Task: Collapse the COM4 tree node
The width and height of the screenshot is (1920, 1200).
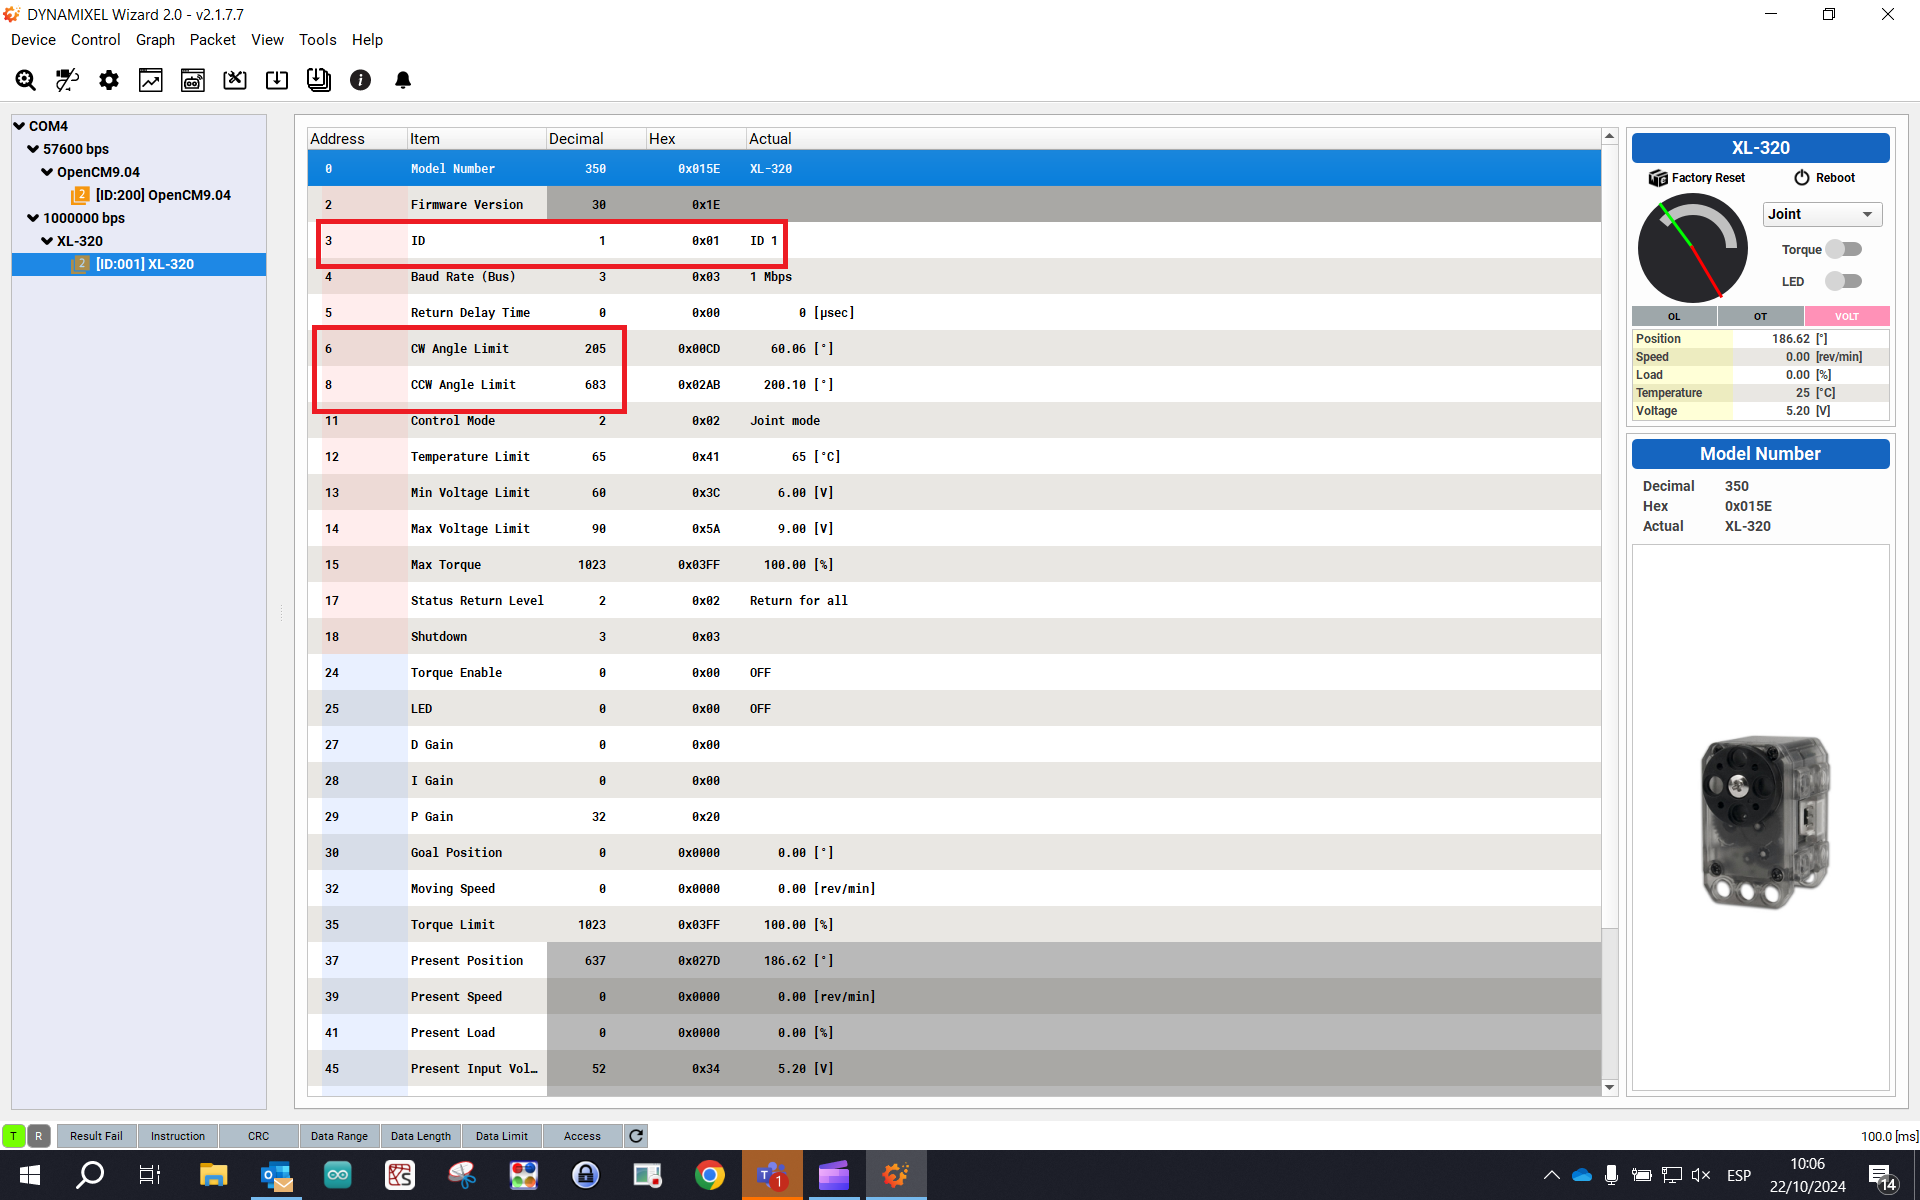Action: (19, 126)
